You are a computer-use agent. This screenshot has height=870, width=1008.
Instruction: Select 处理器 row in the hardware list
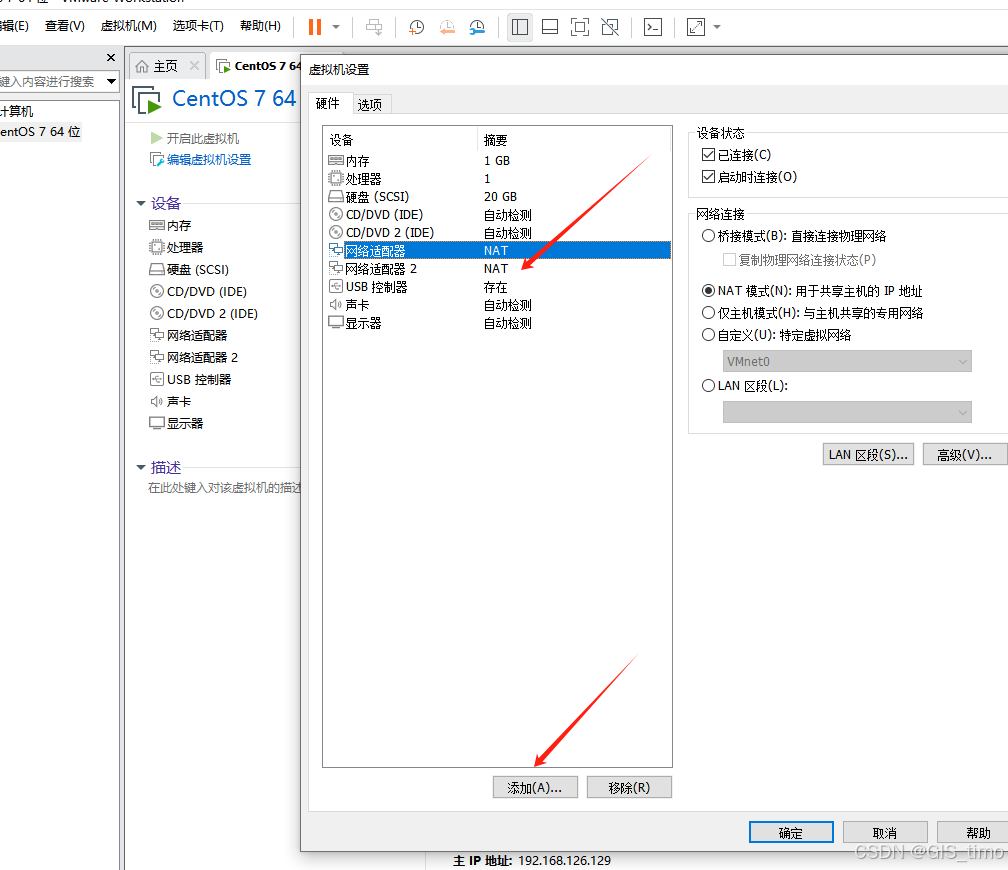(498, 179)
